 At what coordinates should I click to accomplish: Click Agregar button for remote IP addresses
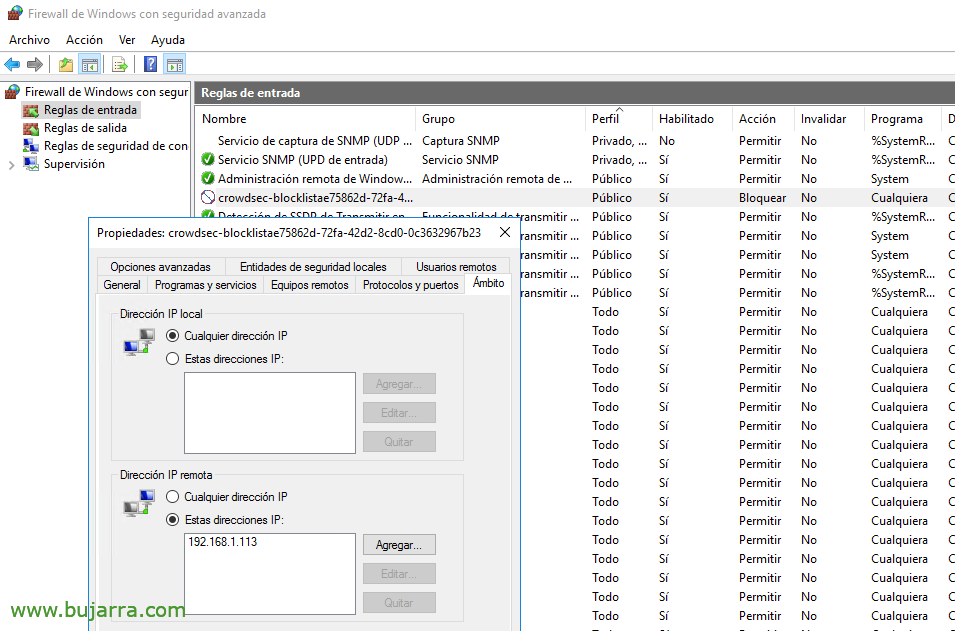point(399,545)
